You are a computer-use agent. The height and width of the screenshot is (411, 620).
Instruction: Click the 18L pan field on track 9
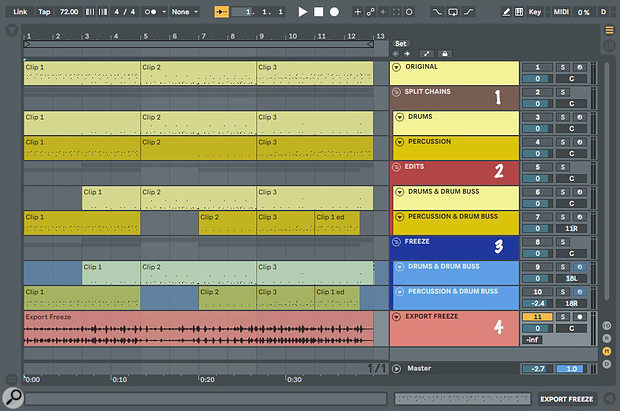pyautogui.click(x=571, y=278)
